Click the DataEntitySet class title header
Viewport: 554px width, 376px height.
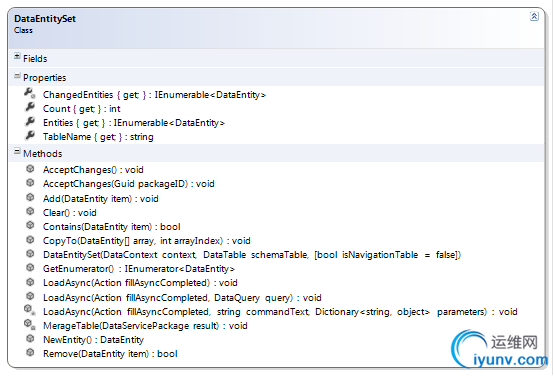tap(45, 19)
